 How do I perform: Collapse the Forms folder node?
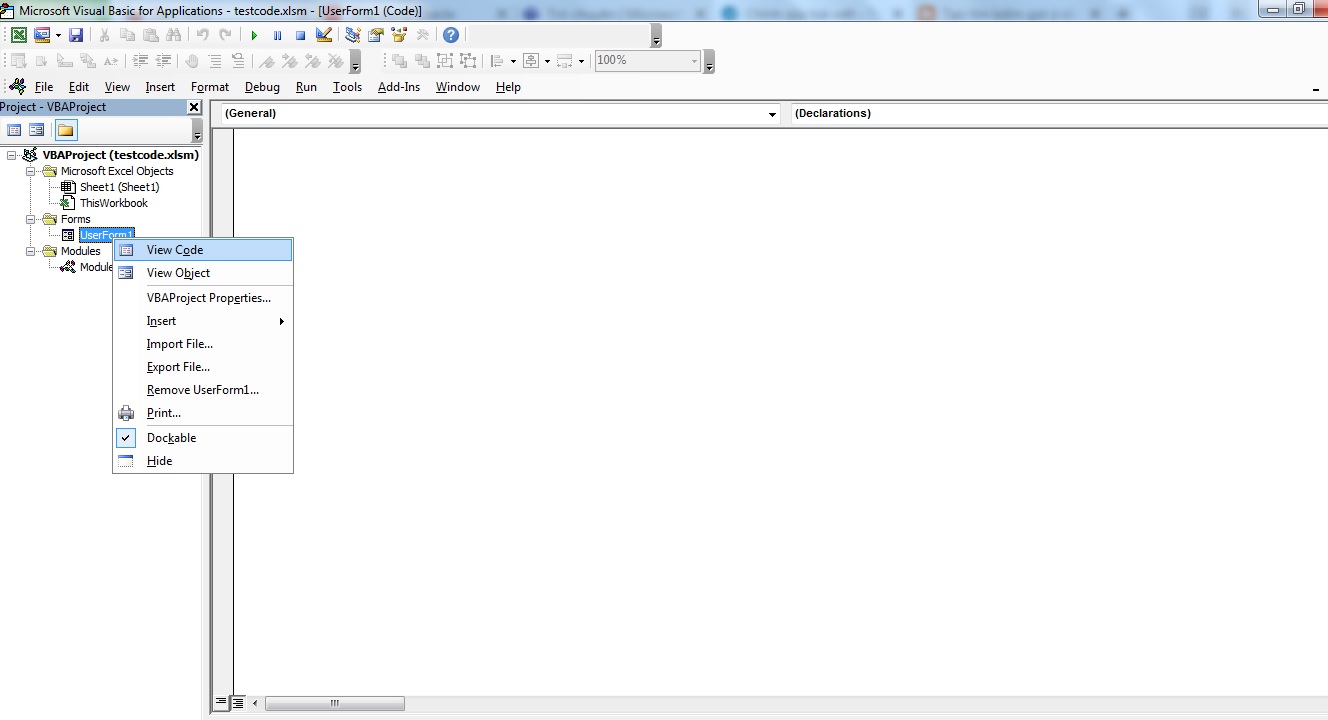coord(30,219)
